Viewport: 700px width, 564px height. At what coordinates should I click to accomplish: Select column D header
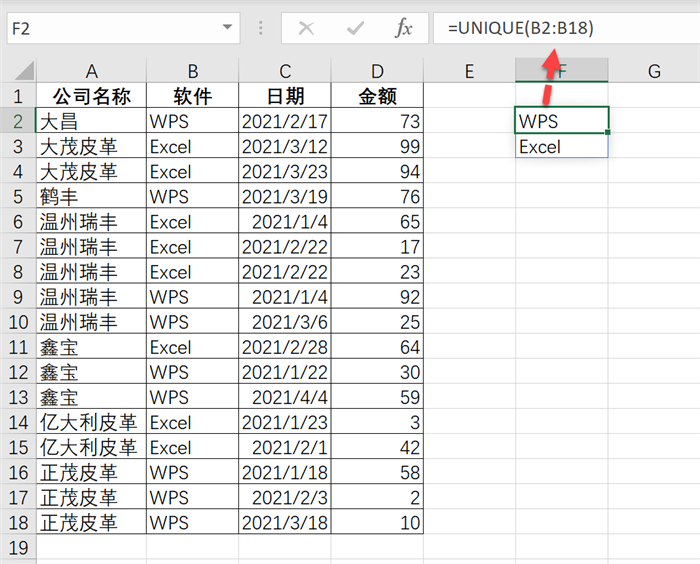(377, 71)
